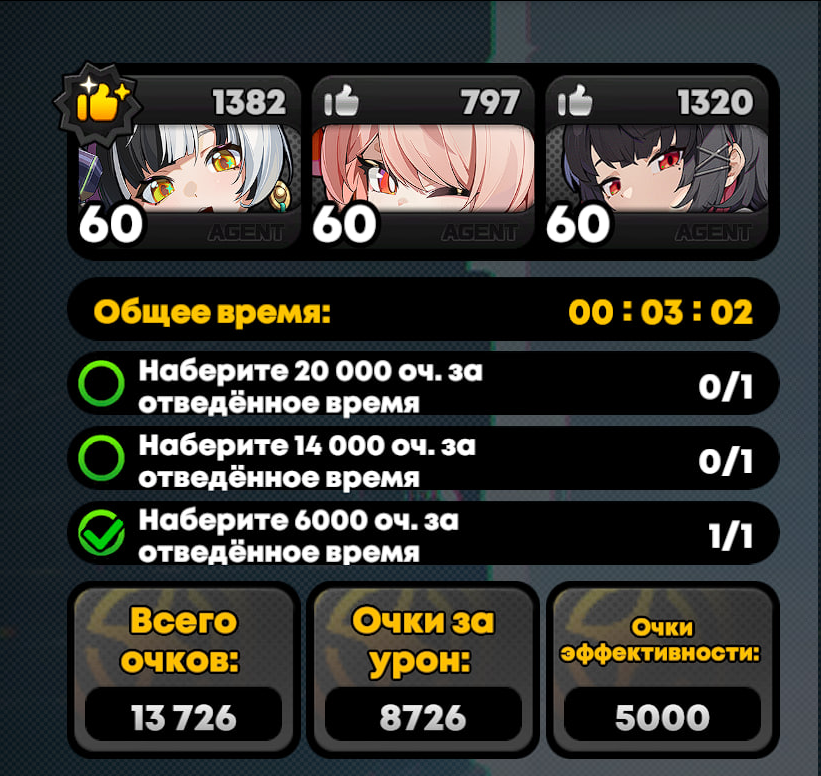Click the "Очки эффективности" value 5000
Image resolution: width=821 pixels, height=776 pixels.
pyautogui.click(x=662, y=717)
